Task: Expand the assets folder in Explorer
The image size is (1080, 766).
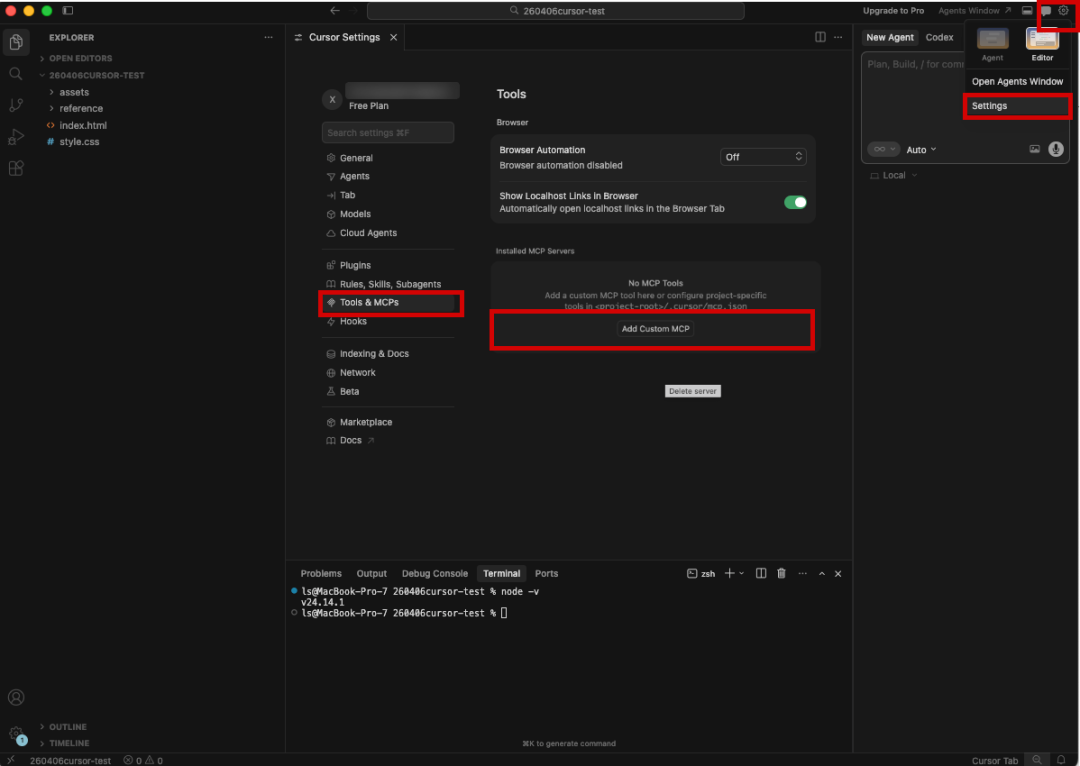Action: coord(73,91)
